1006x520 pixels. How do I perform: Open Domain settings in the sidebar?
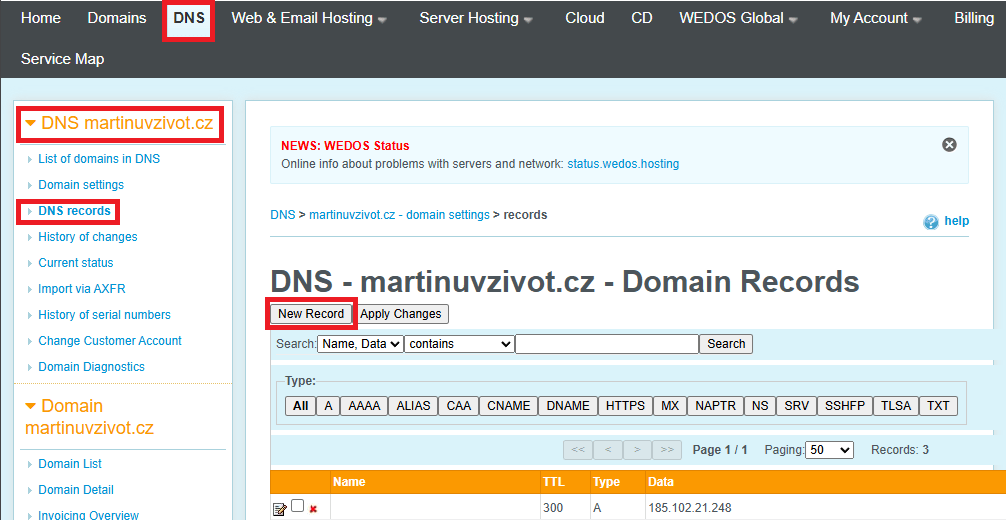point(81,185)
